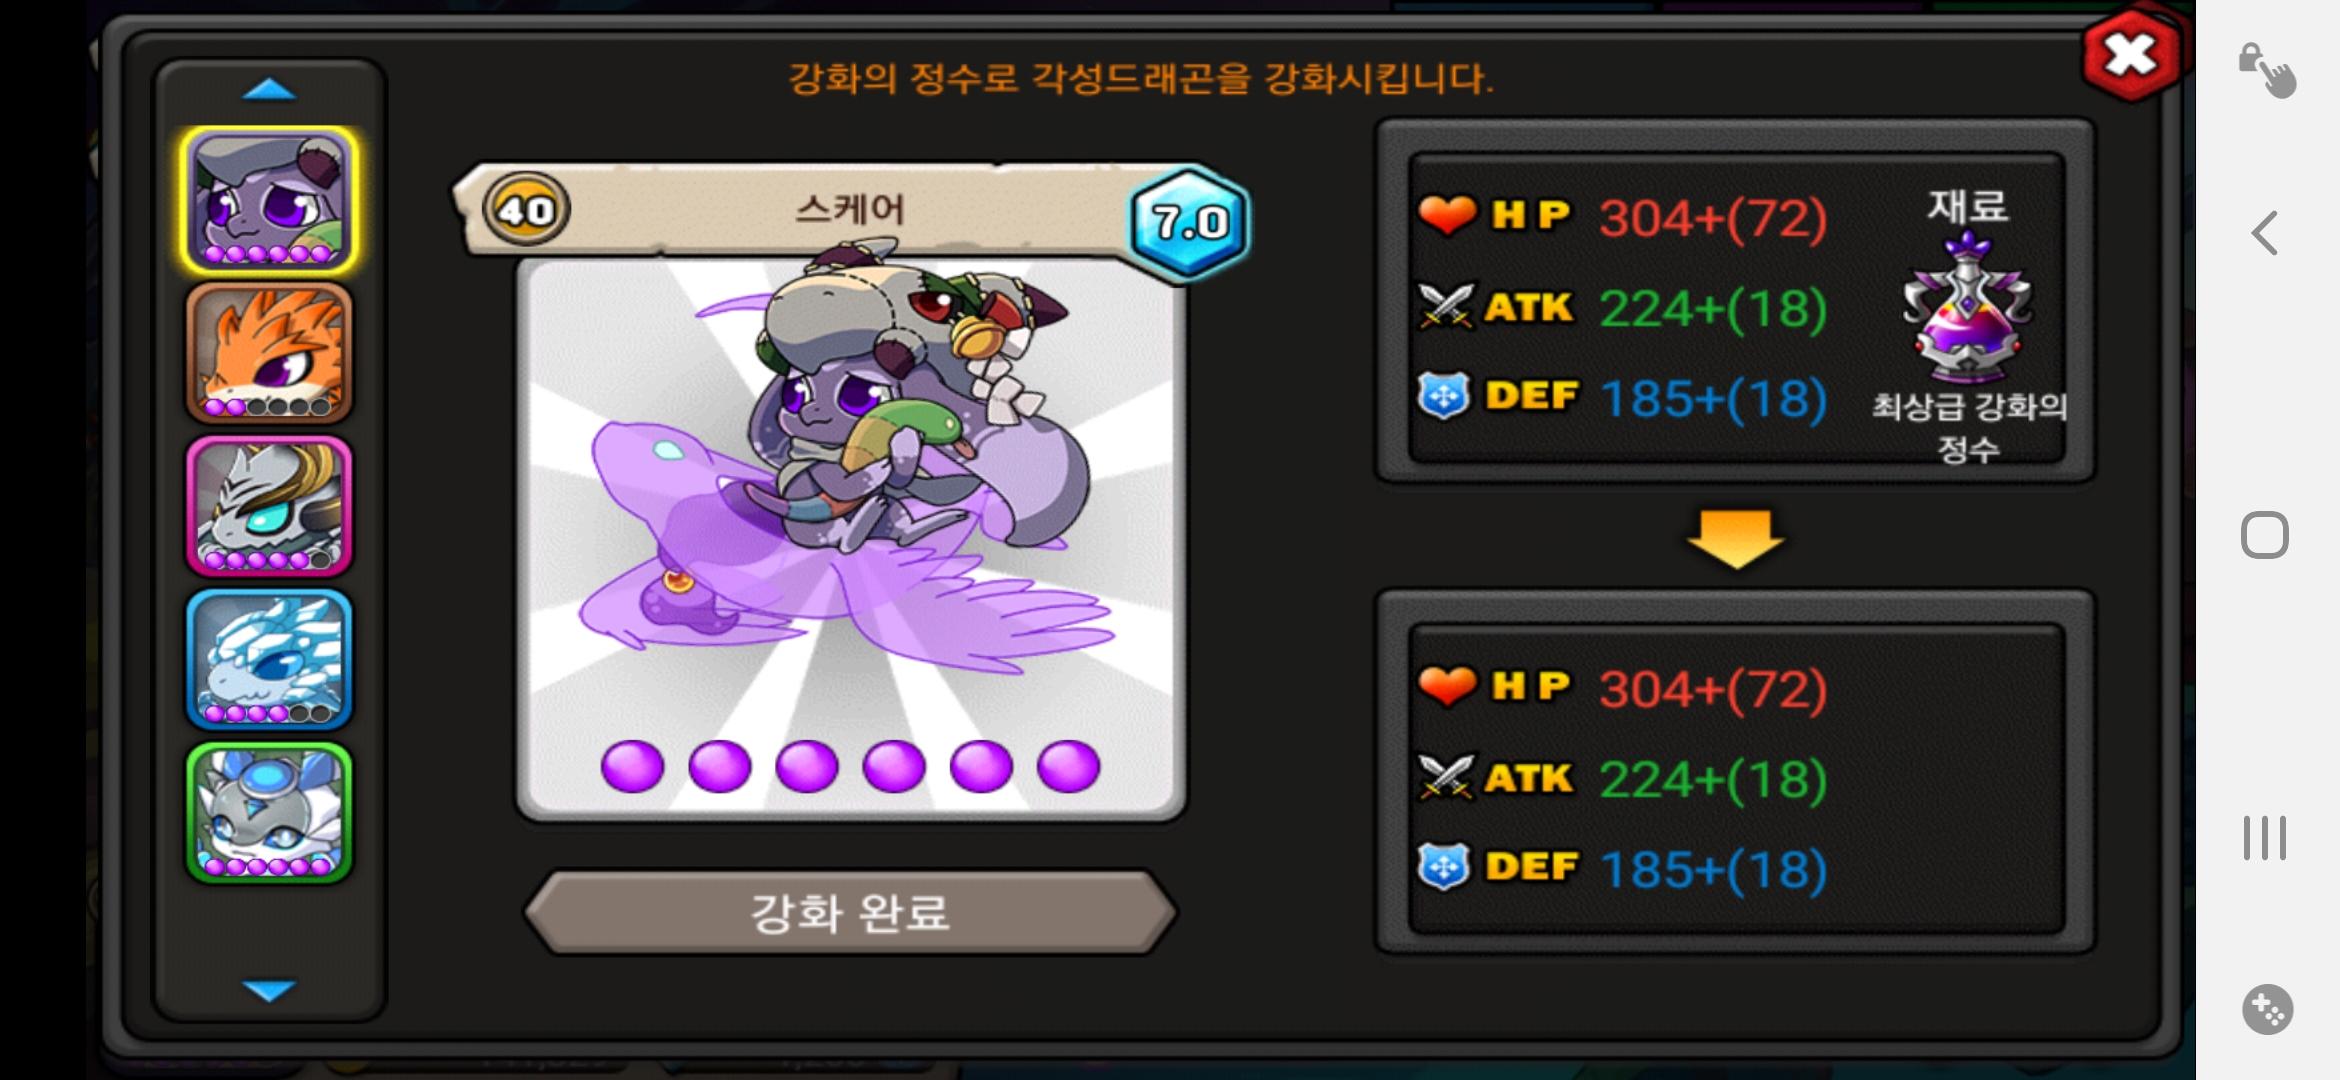This screenshot has width=2340, height=1080.
Task: Choose the gray armored dragon with pink frame
Action: pyautogui.click(x=269, y=506)
